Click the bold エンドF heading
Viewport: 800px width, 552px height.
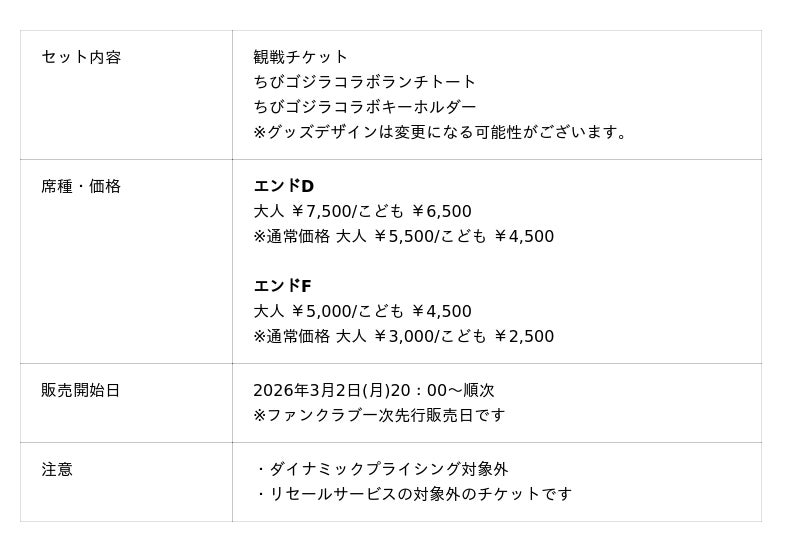(x=282, y=286)
